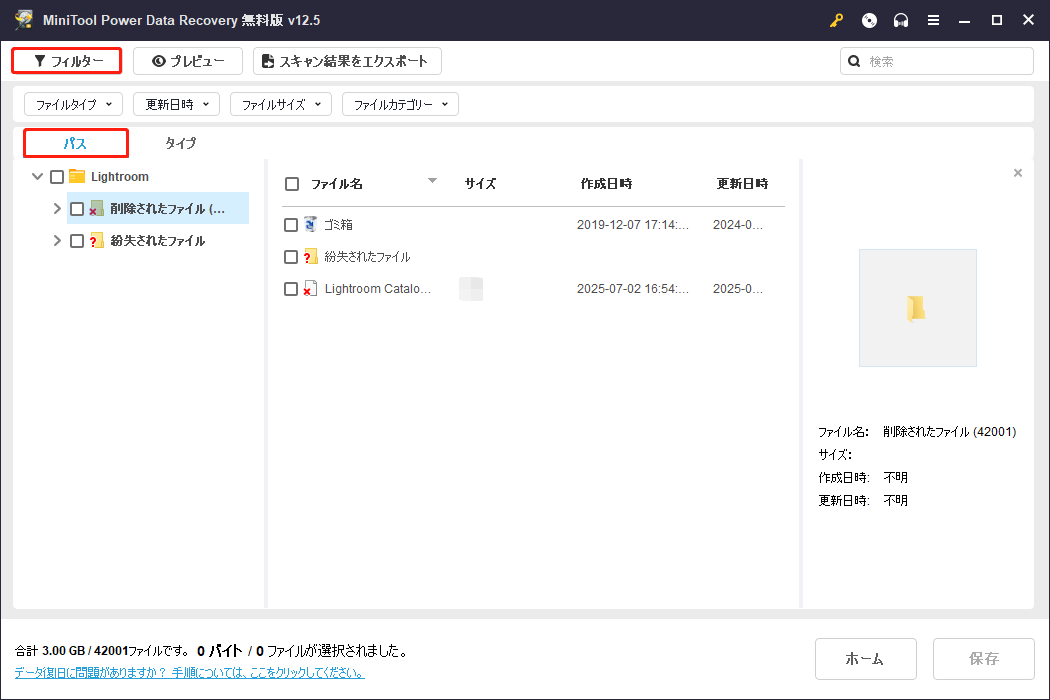The height and width of the screenshot is (700, 1050).
Task: Click the MiniTool app logo in title bar
Action: (24, 19)
